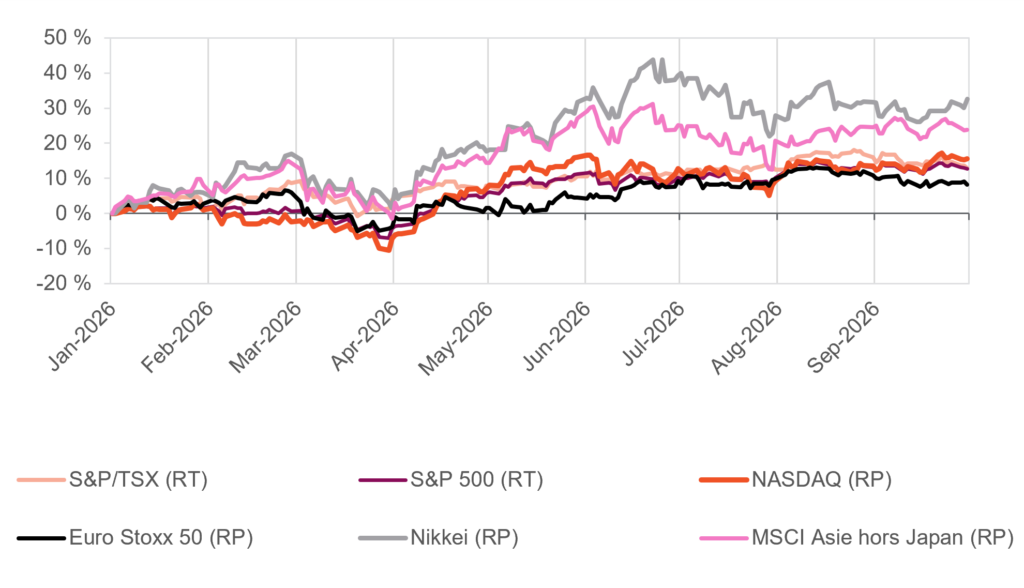
Task: Click the salmon S&P/TSX legend line swatch
Action: (x=41, y=480)
